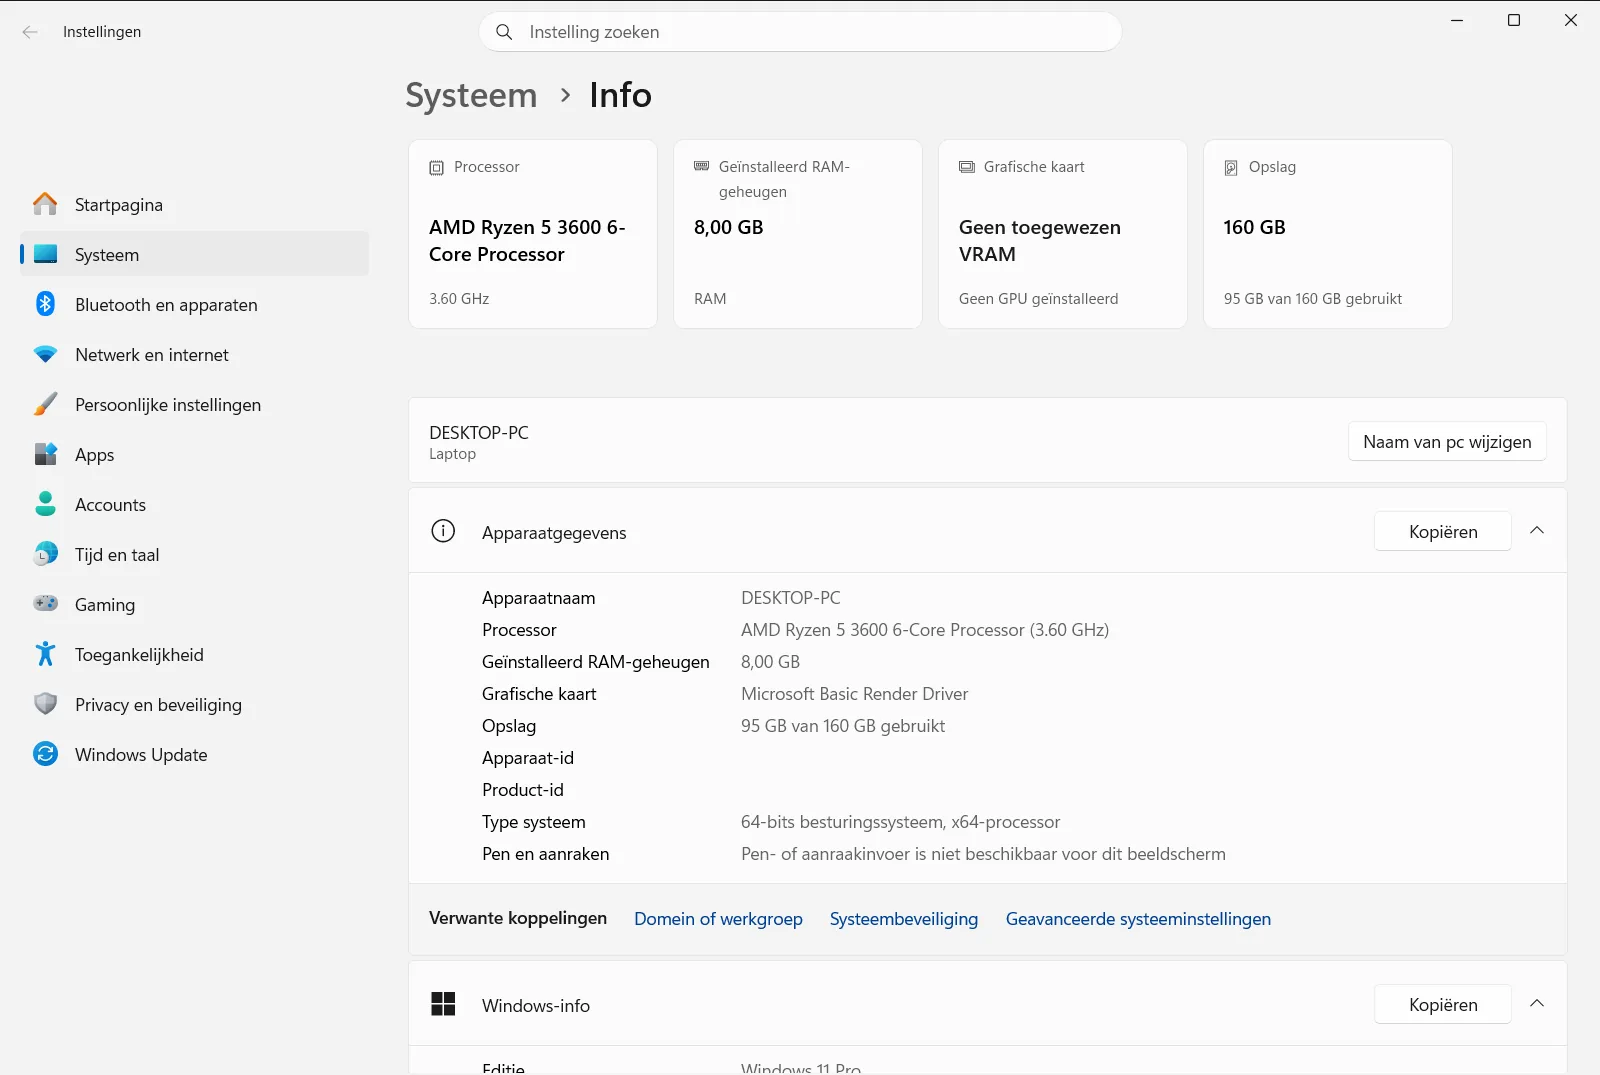Click the Gaming controller icon
1600x1075 pixels.
tap(45, 604)
